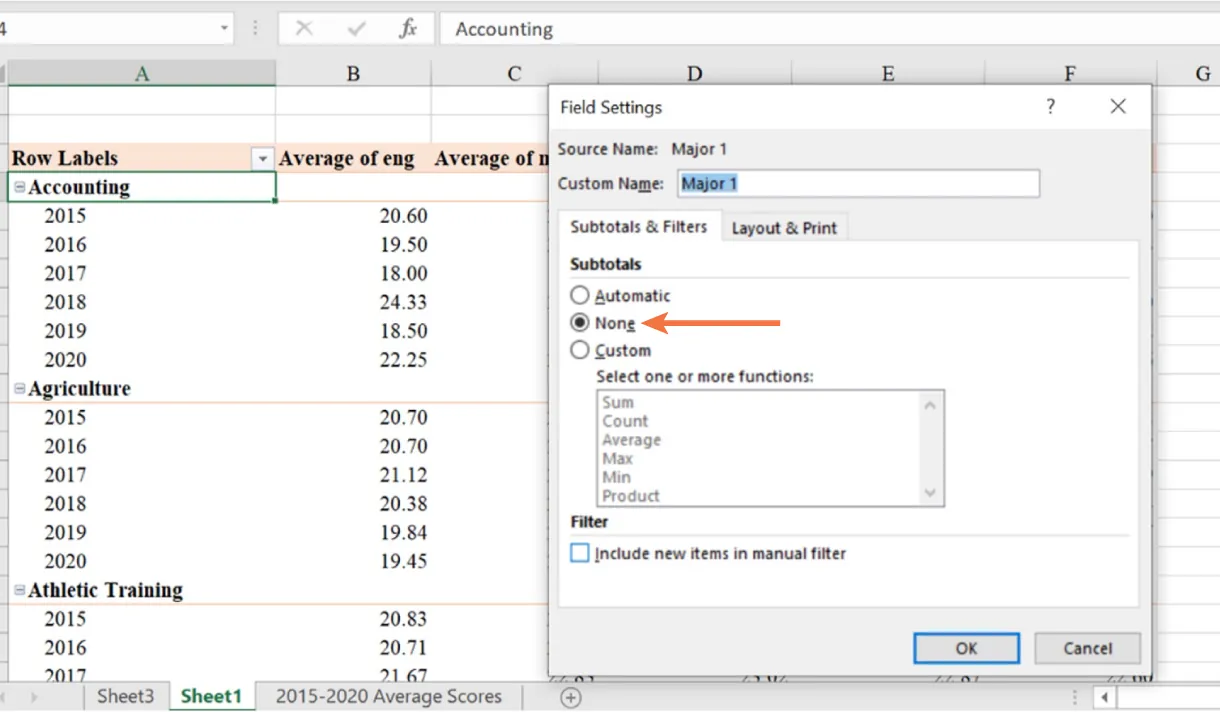Switch to the Layout & Print tab
Viewport: 1220px width, 712px height.
click(x=784, y=227)
